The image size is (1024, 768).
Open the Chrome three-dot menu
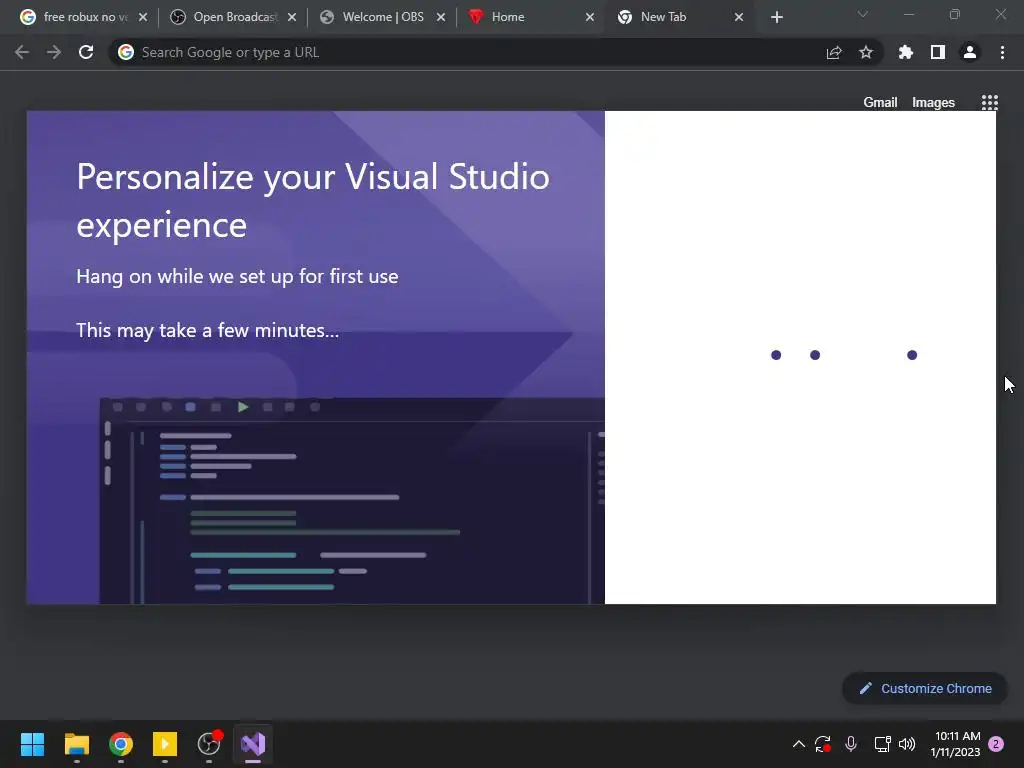(x=1002, y=52)
